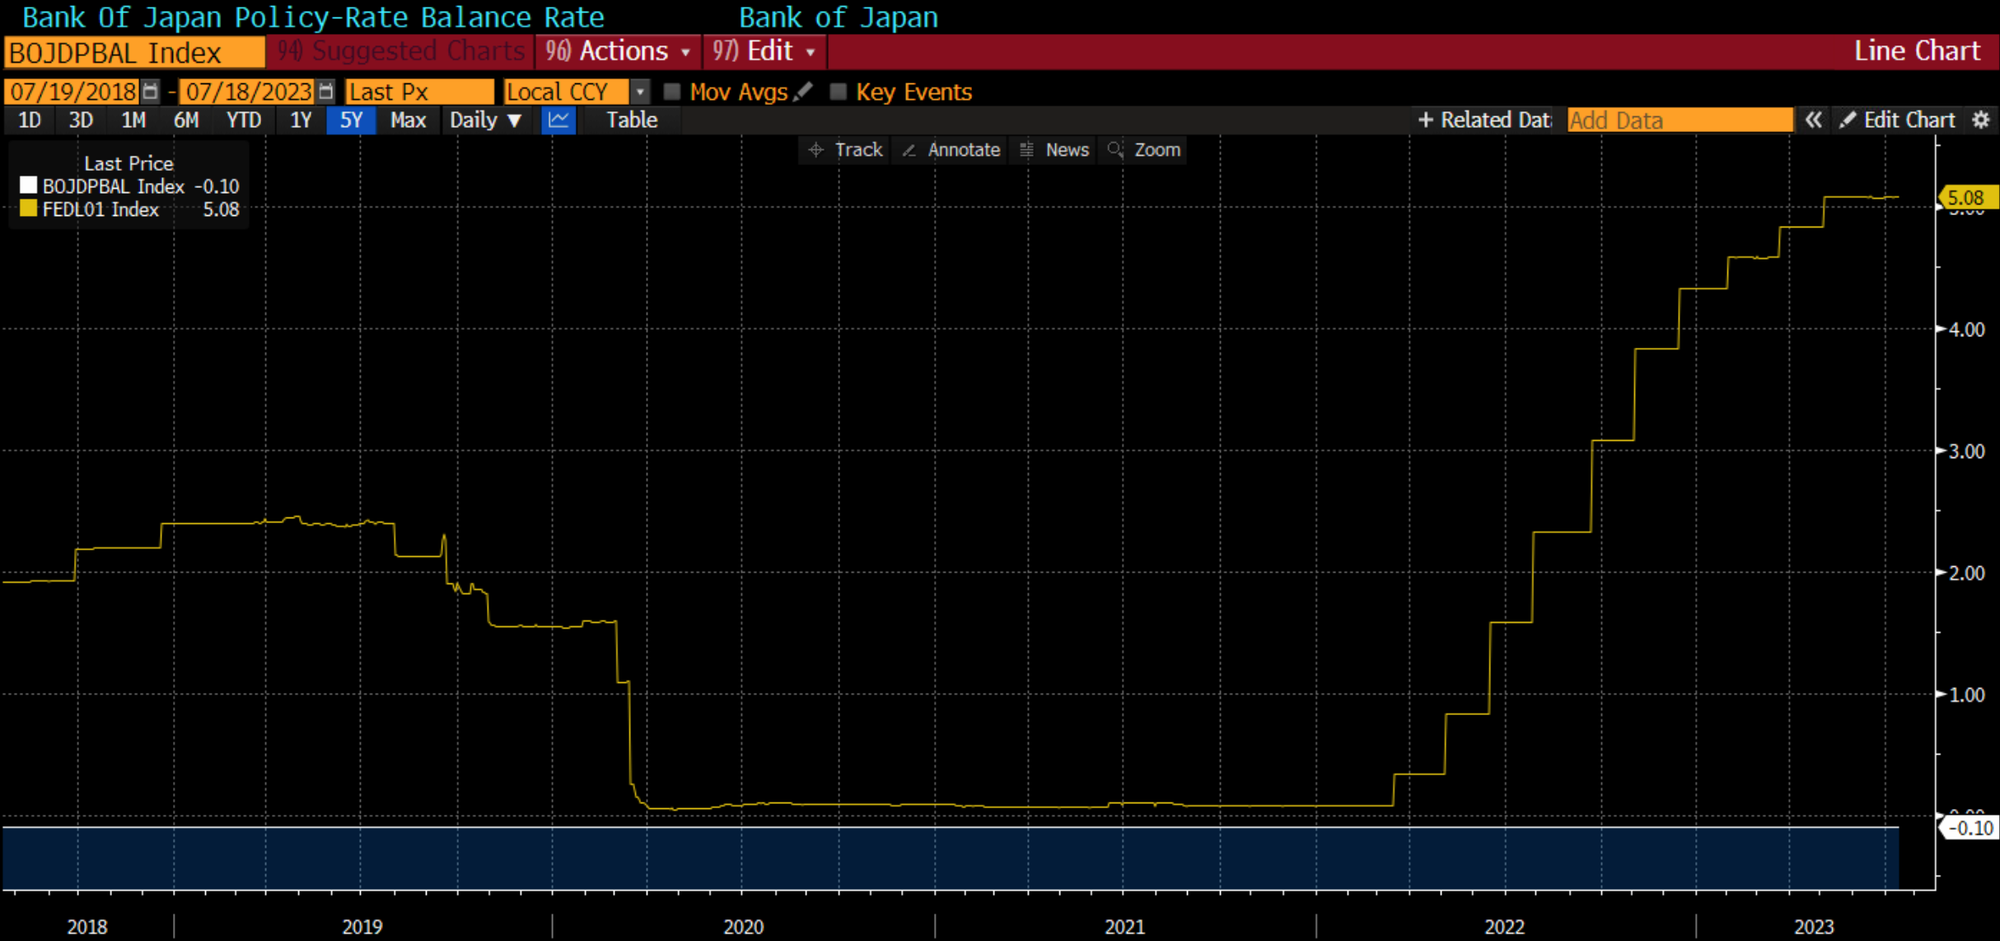Screen dimensions: 2000x941
Task: Open the start date calendar picker
Action: (150, 92)
